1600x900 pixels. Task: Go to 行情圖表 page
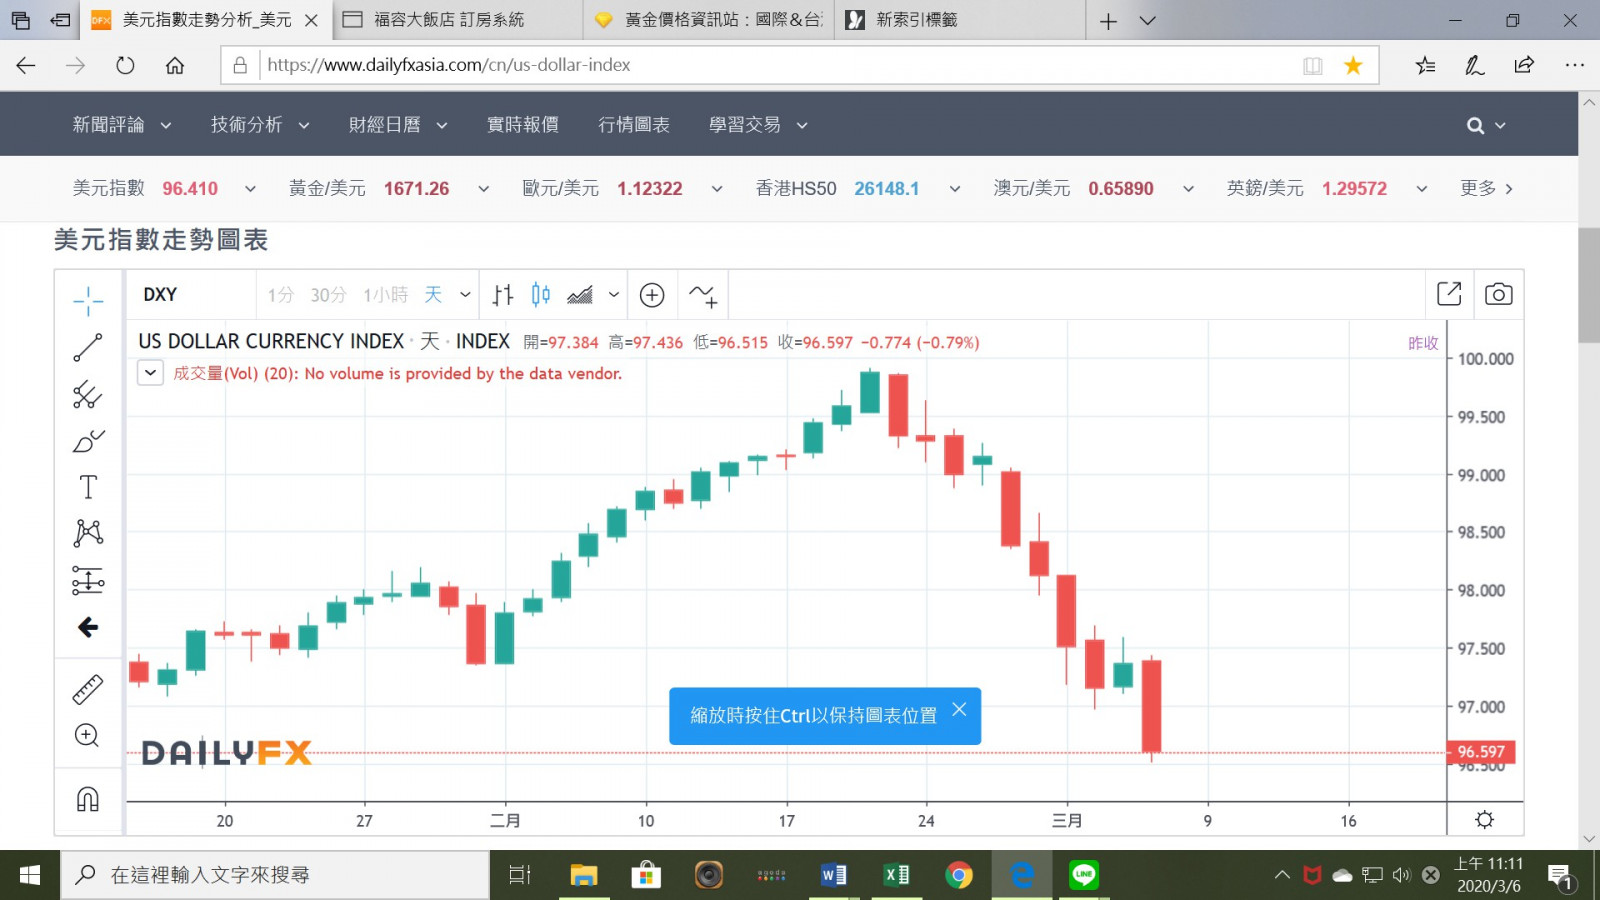(x=634, y=125)
